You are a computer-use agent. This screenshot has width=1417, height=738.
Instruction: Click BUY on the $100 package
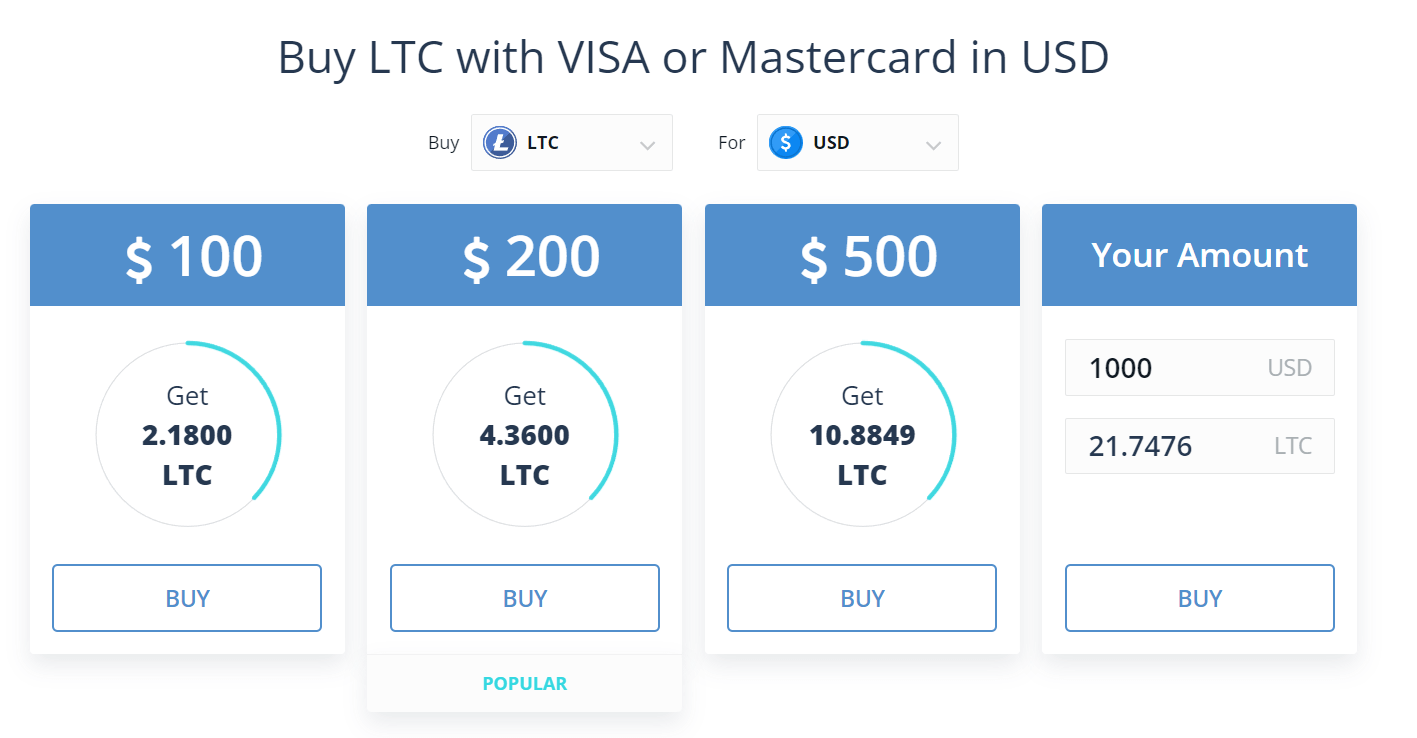tap(187, 597)
